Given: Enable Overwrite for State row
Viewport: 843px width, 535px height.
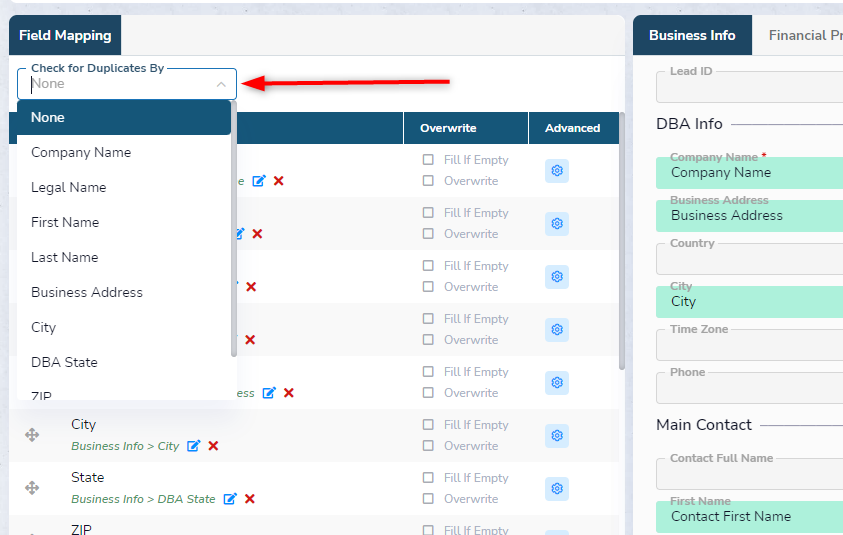Looking at the screenshot, I should (x=428, y=498).
